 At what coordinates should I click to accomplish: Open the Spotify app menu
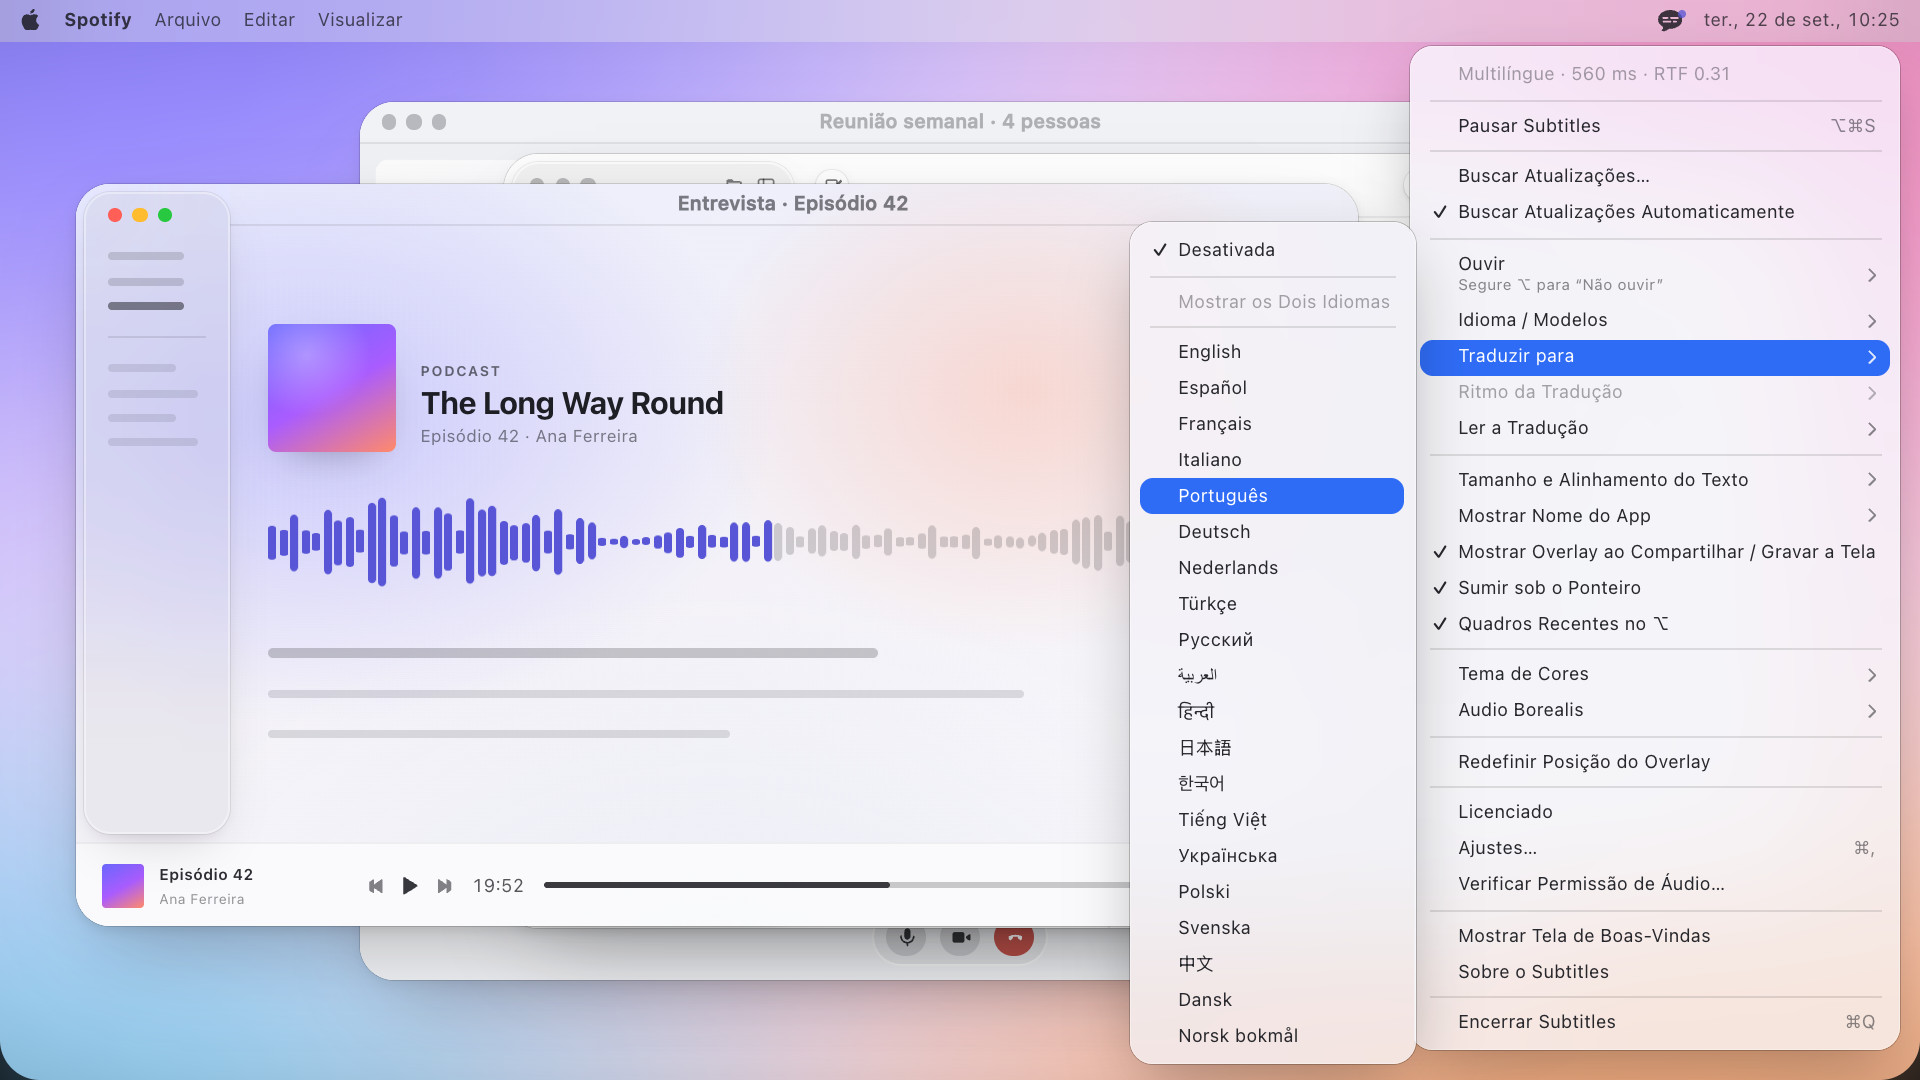[98, 20]
